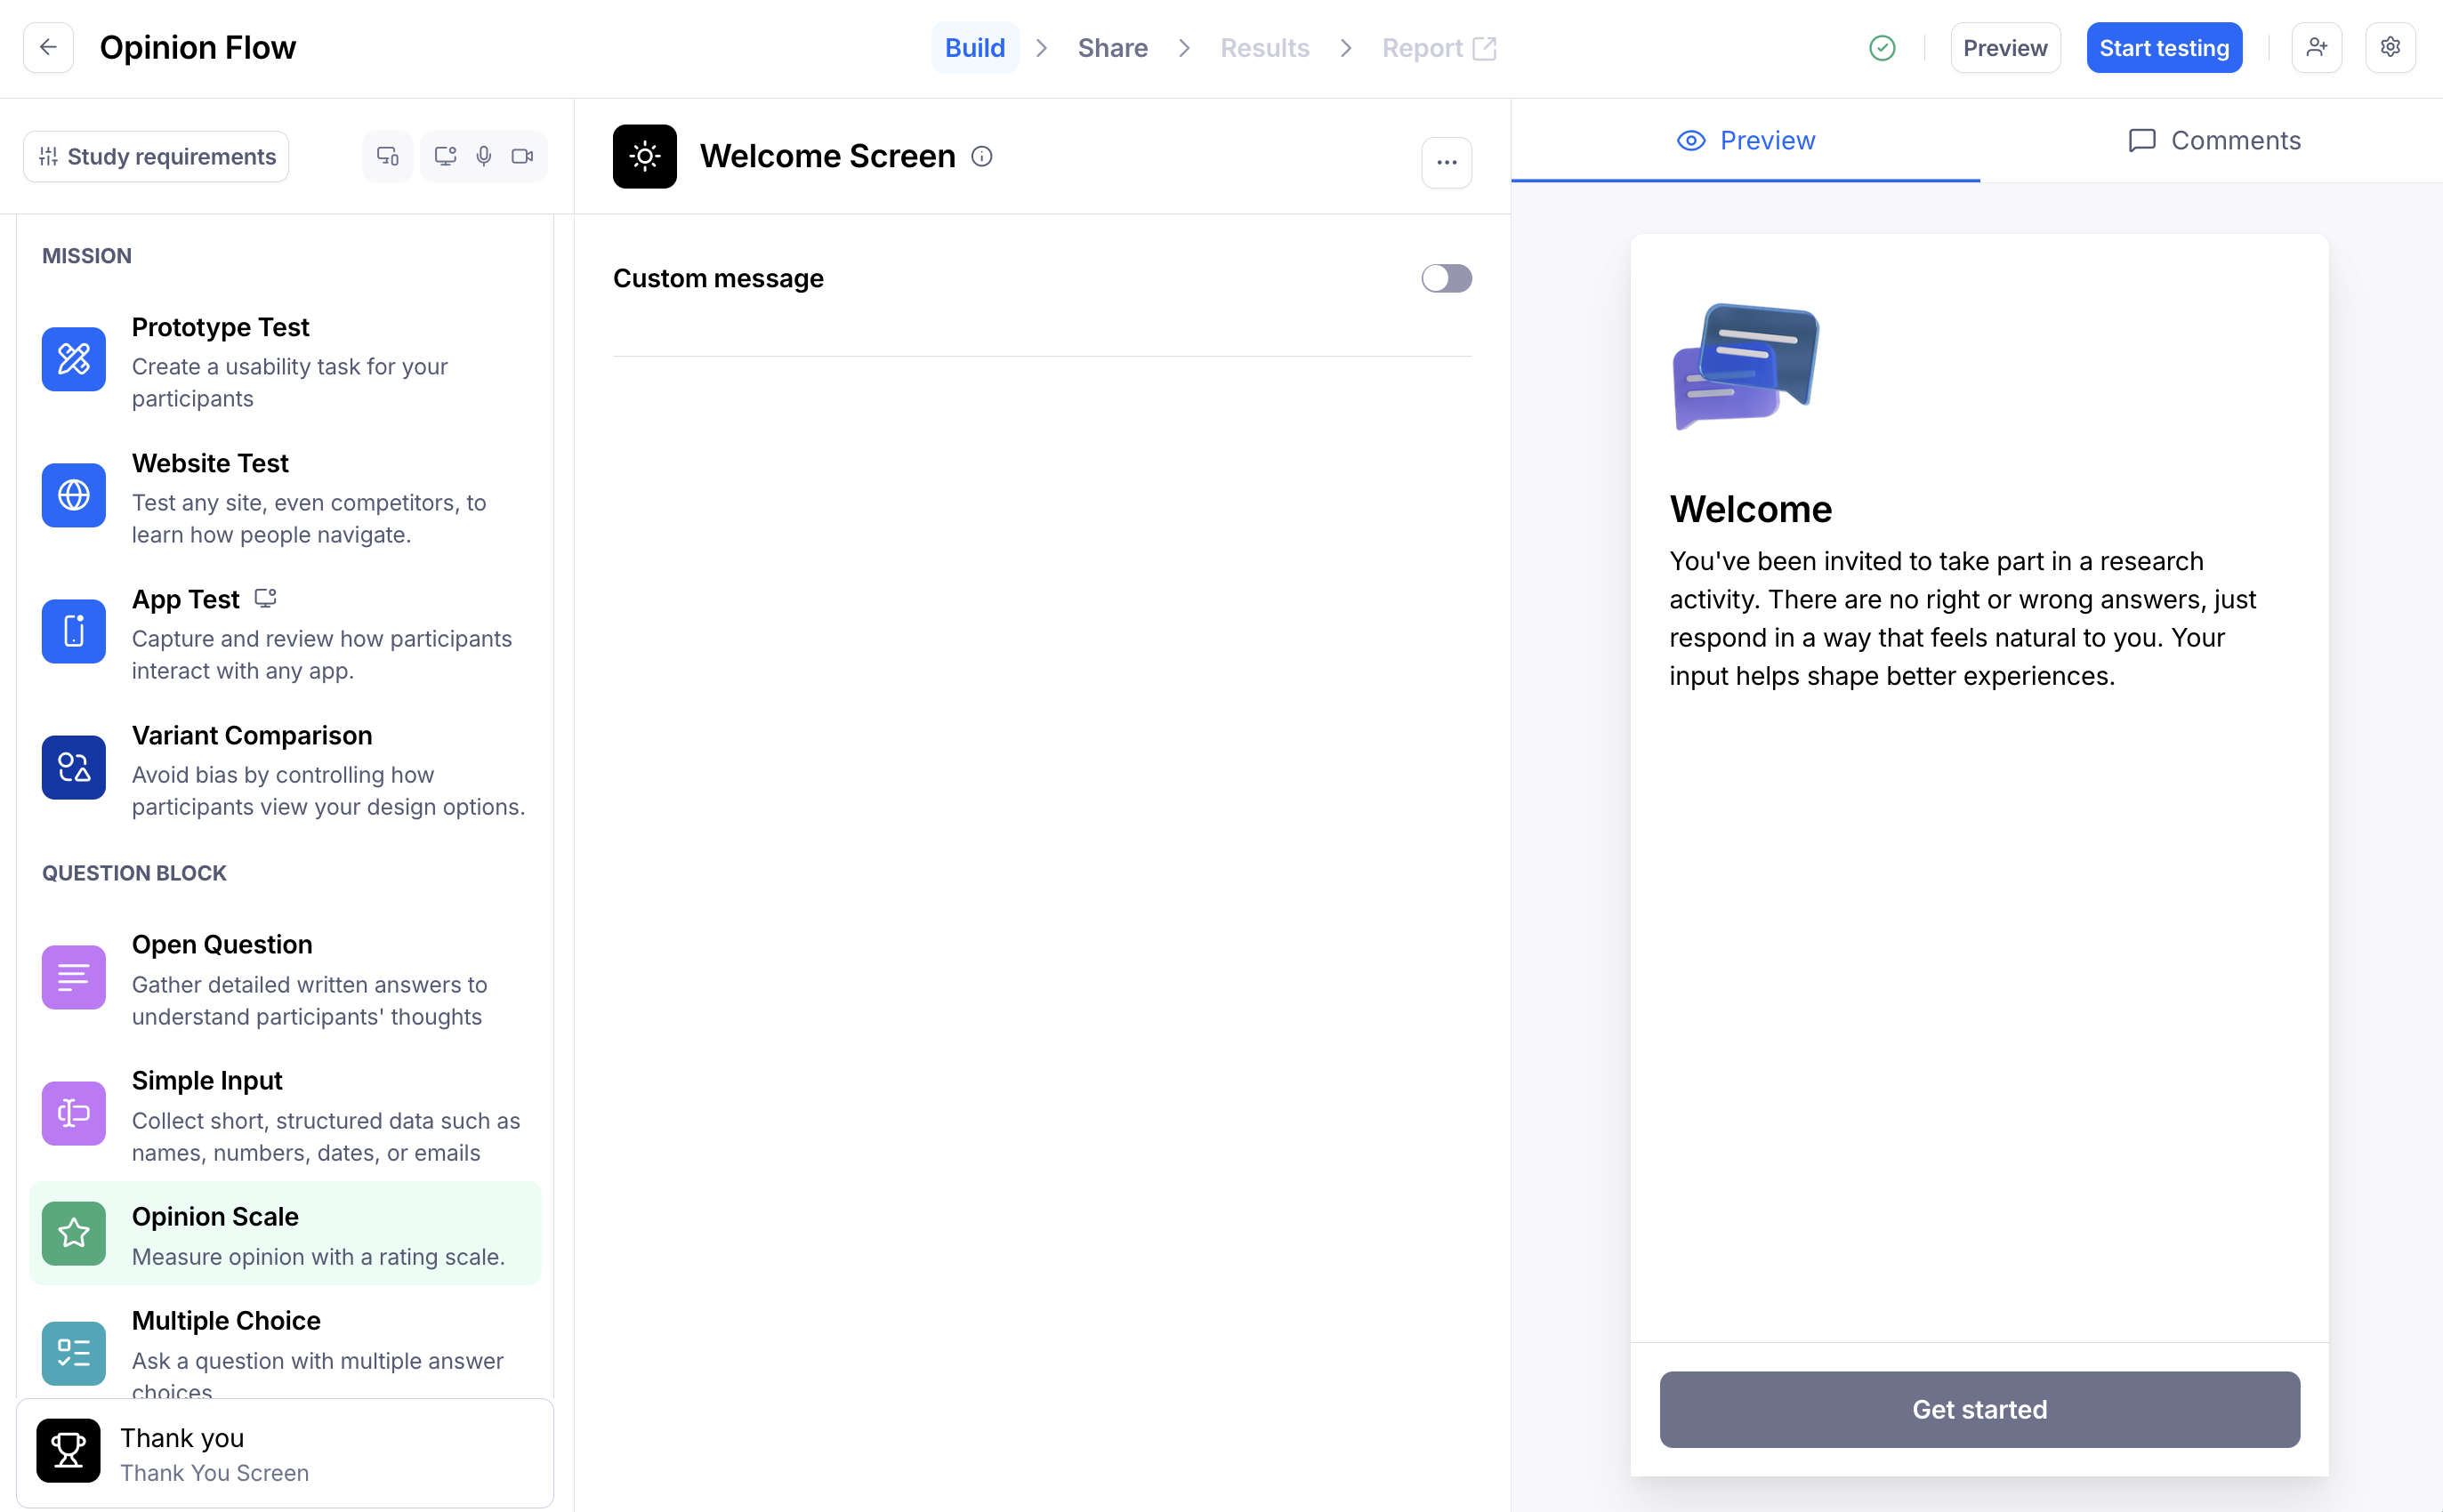Image resolution: width=2443 pixels, height=1512 pixels.
Task: Click the back arrow button
Action: (x=48, y=48)
